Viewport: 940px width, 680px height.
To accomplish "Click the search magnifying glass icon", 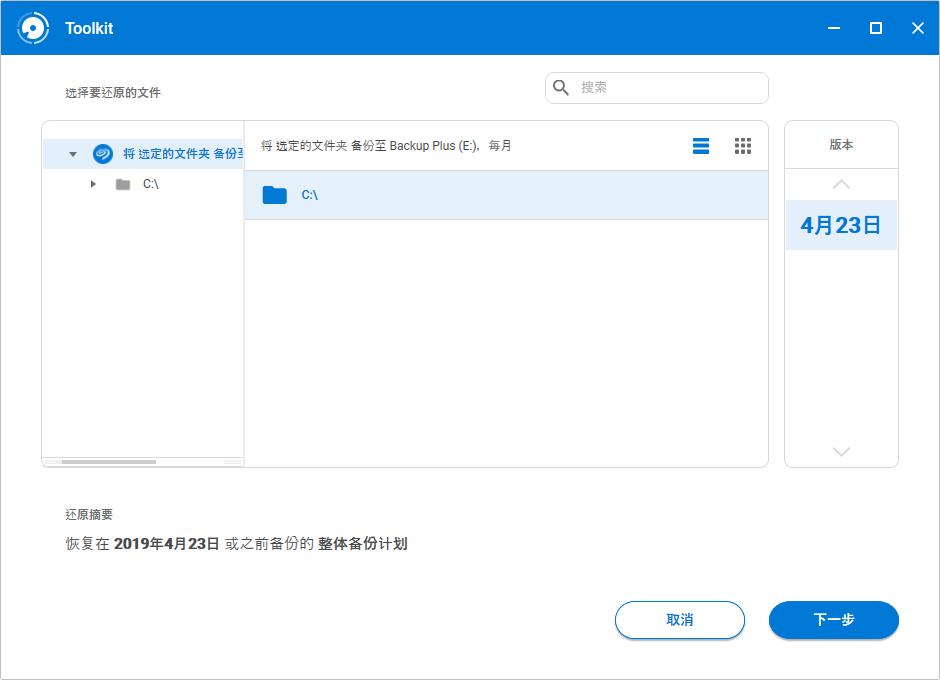I will click(561, 88).
